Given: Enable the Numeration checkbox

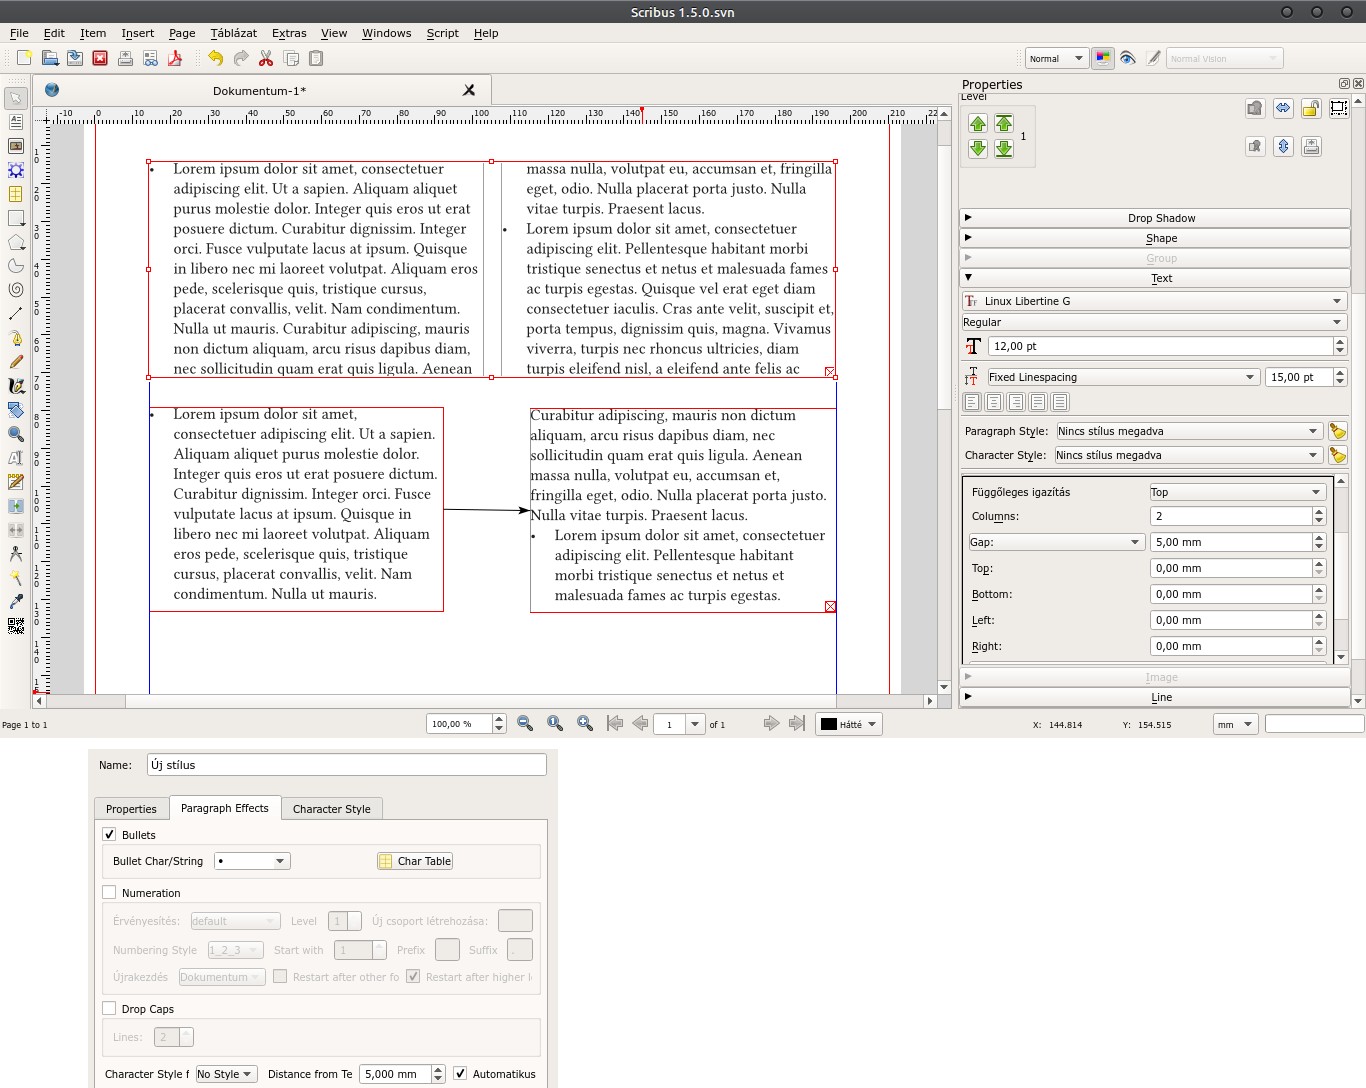Looking at the screenshot, I should coord(110,892).
